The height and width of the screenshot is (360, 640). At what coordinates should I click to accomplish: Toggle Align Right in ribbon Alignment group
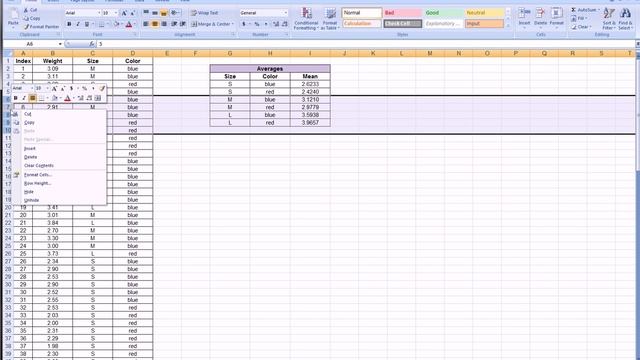(164, 24)
